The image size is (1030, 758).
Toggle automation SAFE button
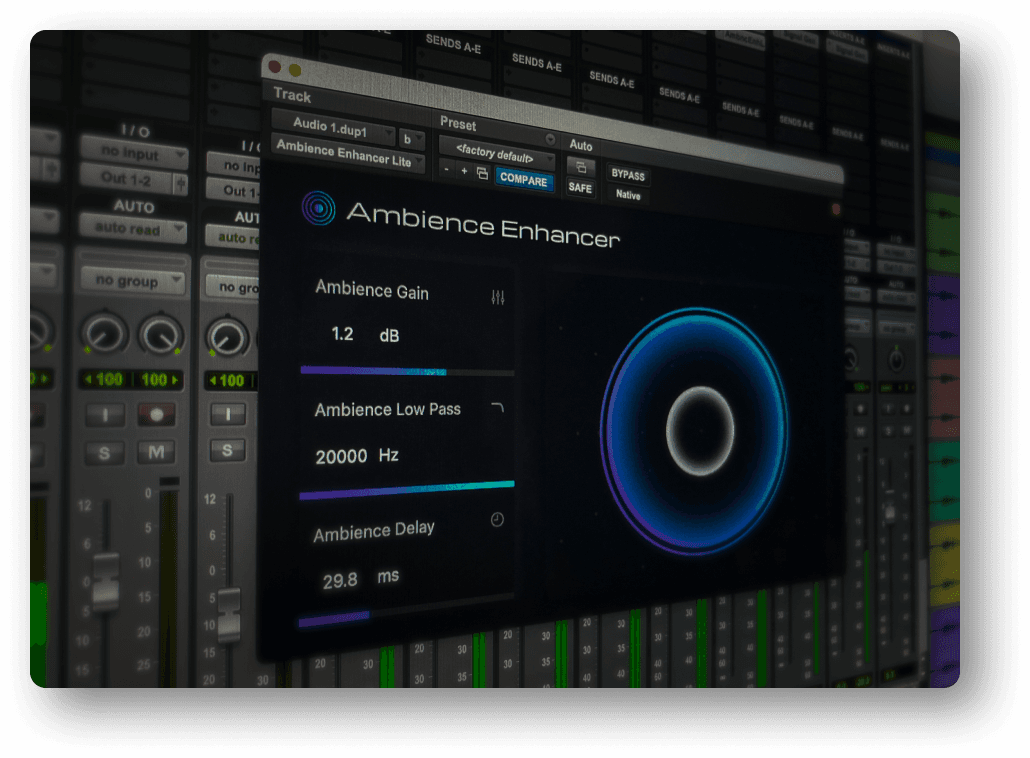580,188
